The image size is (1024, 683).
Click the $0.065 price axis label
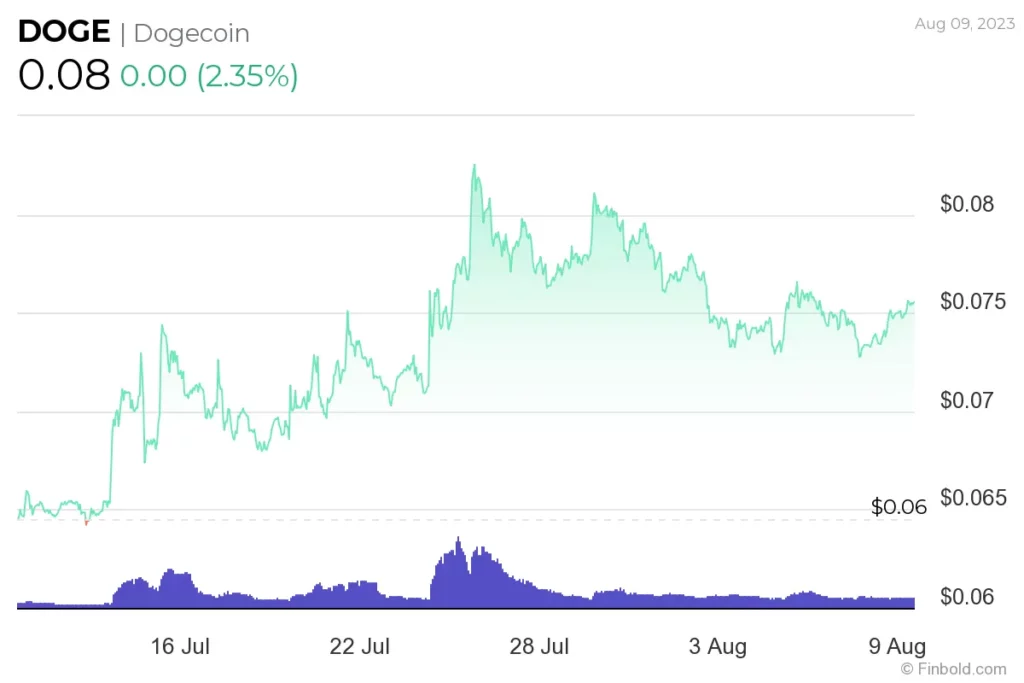(972, 498)
